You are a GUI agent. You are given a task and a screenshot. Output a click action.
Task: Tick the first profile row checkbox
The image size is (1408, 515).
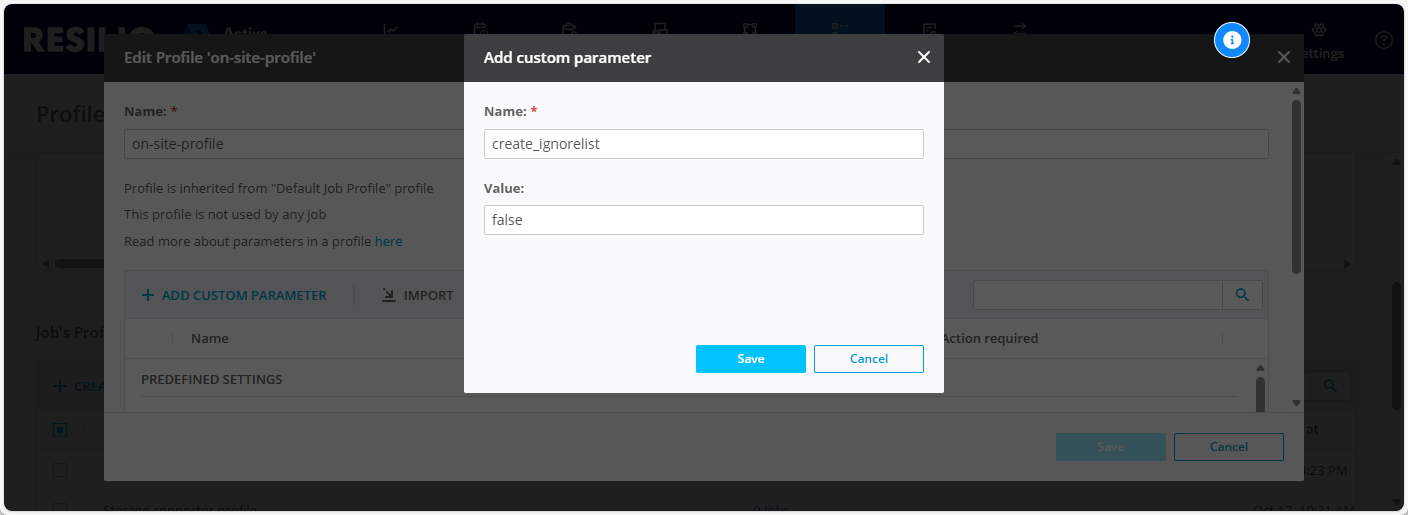point(60,470)
